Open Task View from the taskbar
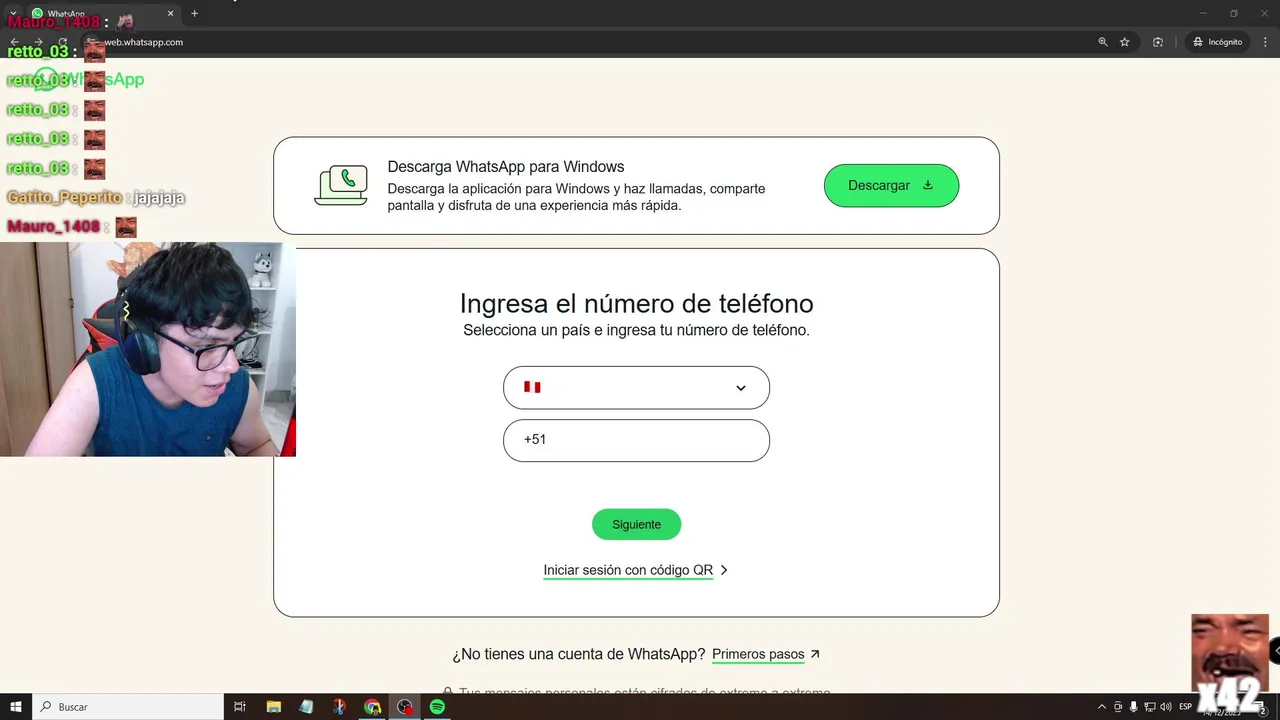 [240, 707]
